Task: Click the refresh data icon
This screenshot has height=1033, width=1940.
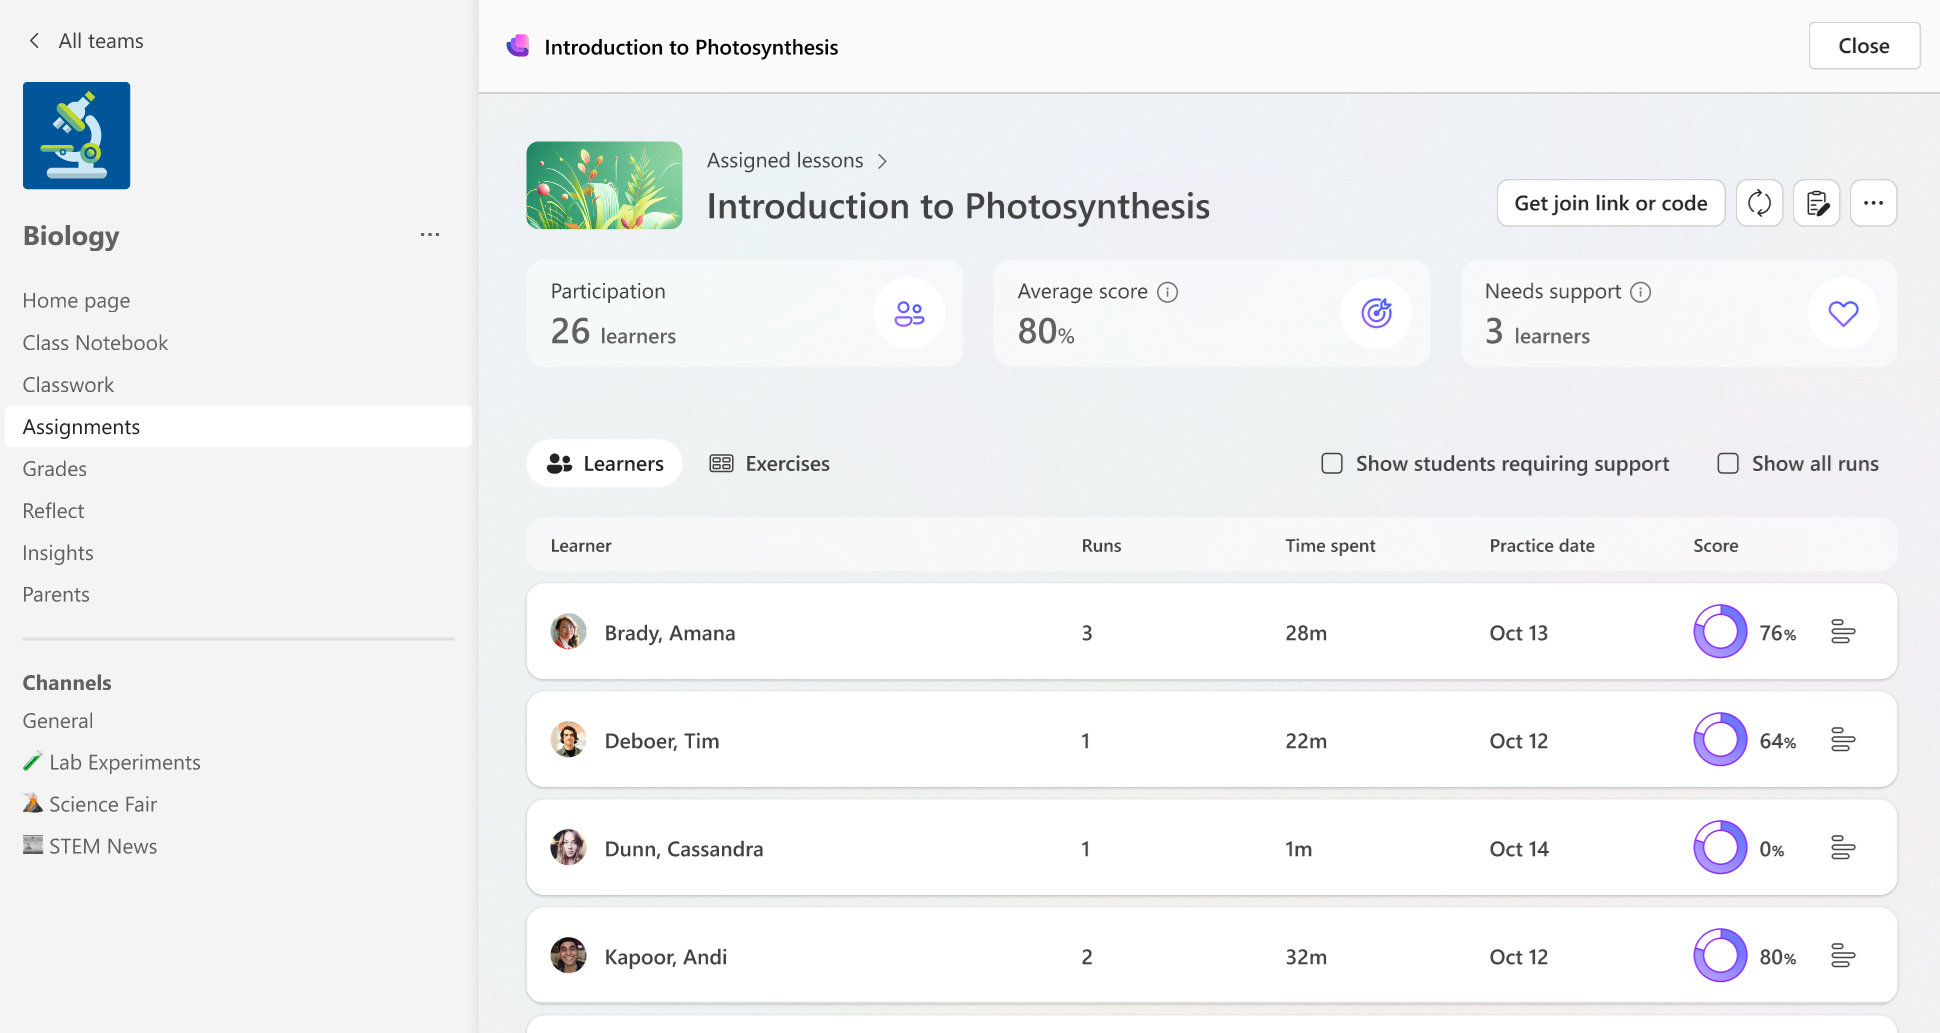Action: 1759,203
